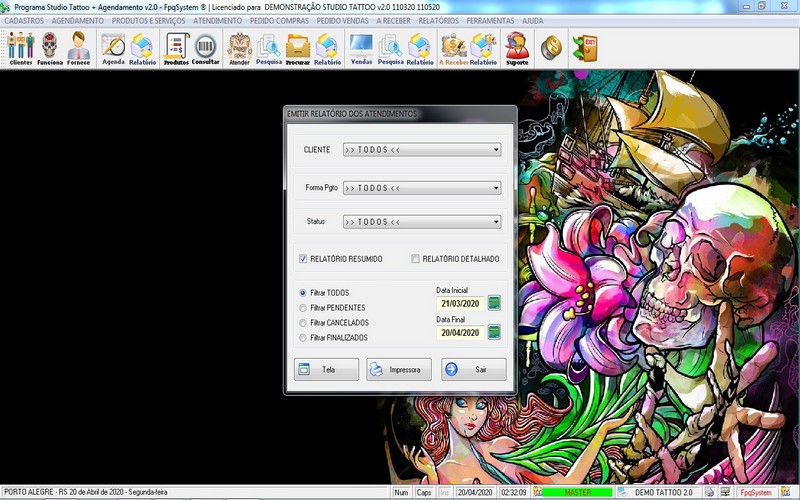The height and width of the screenshot is (500, 800).
Task: Open the AJUDA menu
Action: coord(533,21)
